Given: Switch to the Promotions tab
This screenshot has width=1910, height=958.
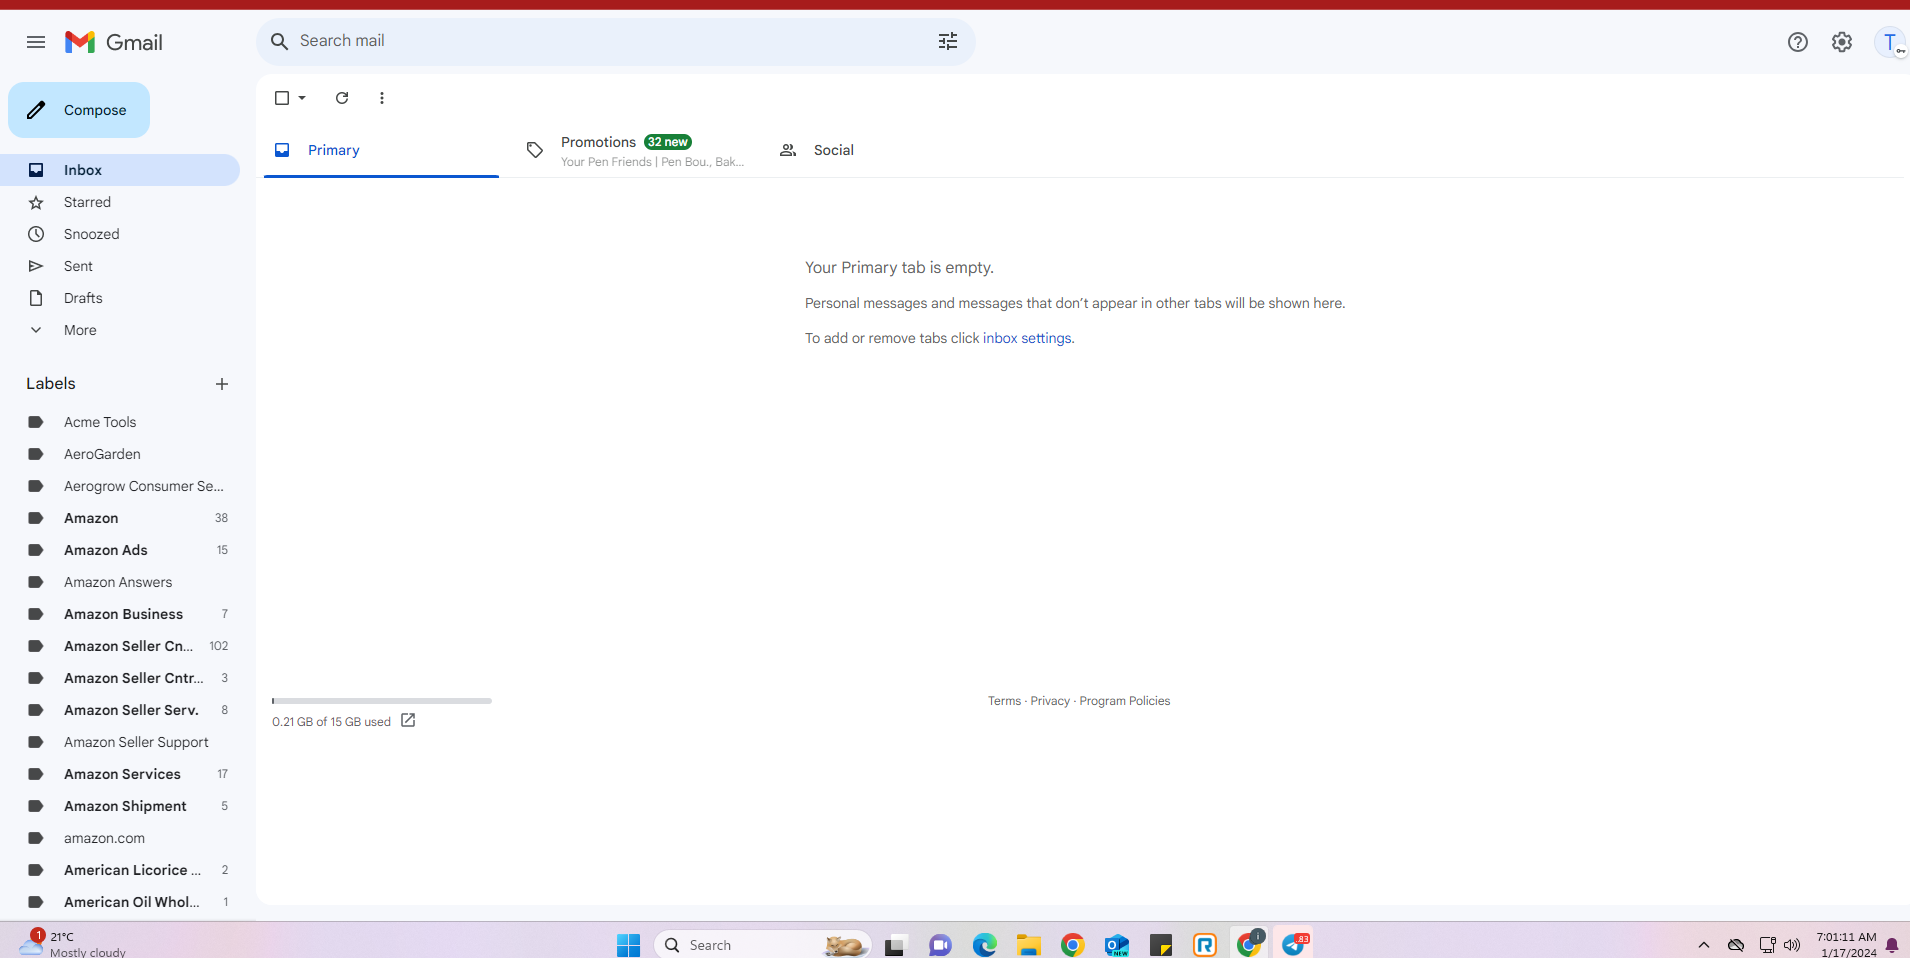Looking at the screenshot, I should 637,150.
